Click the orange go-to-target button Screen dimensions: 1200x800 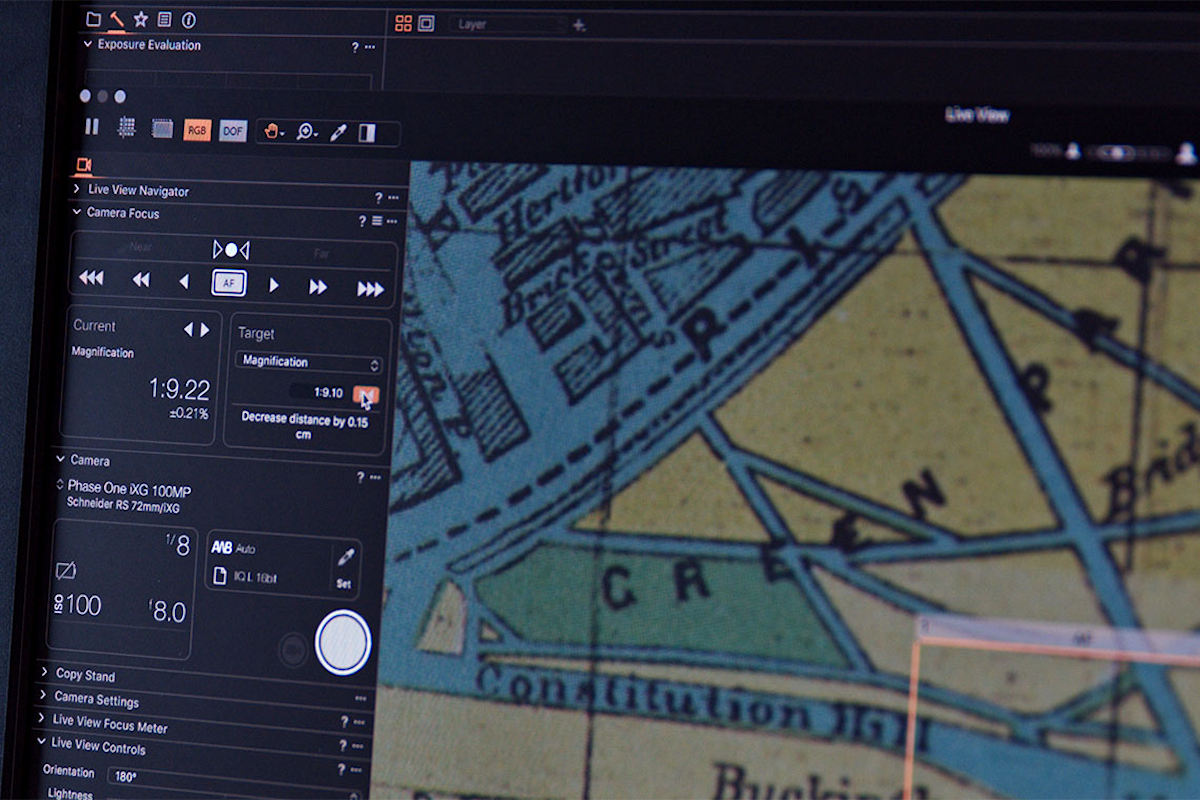[x=366, y=395]
